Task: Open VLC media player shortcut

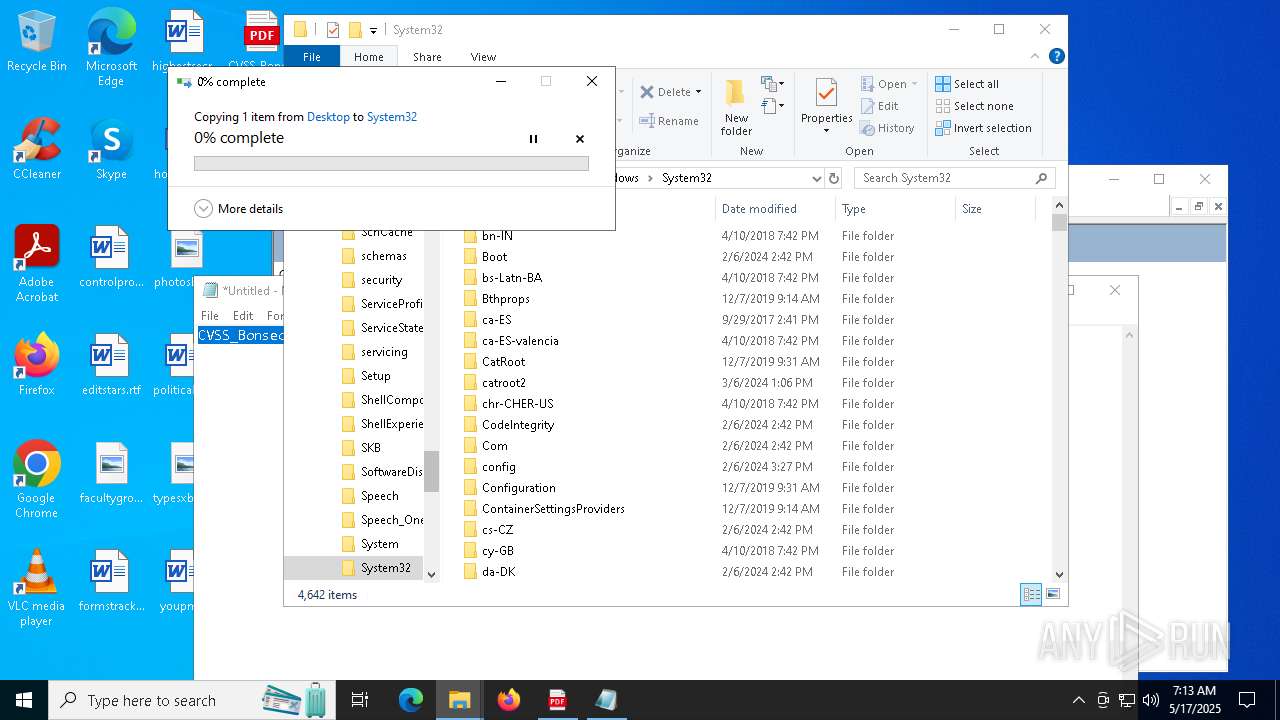Action: pos(37,588)
